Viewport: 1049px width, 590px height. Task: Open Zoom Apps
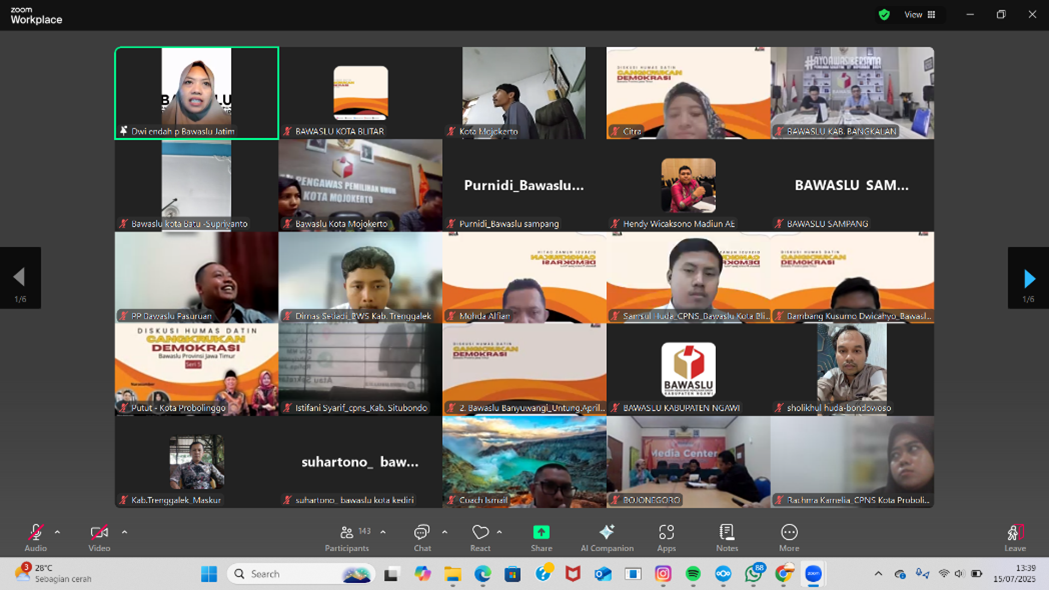click(666, 538)
